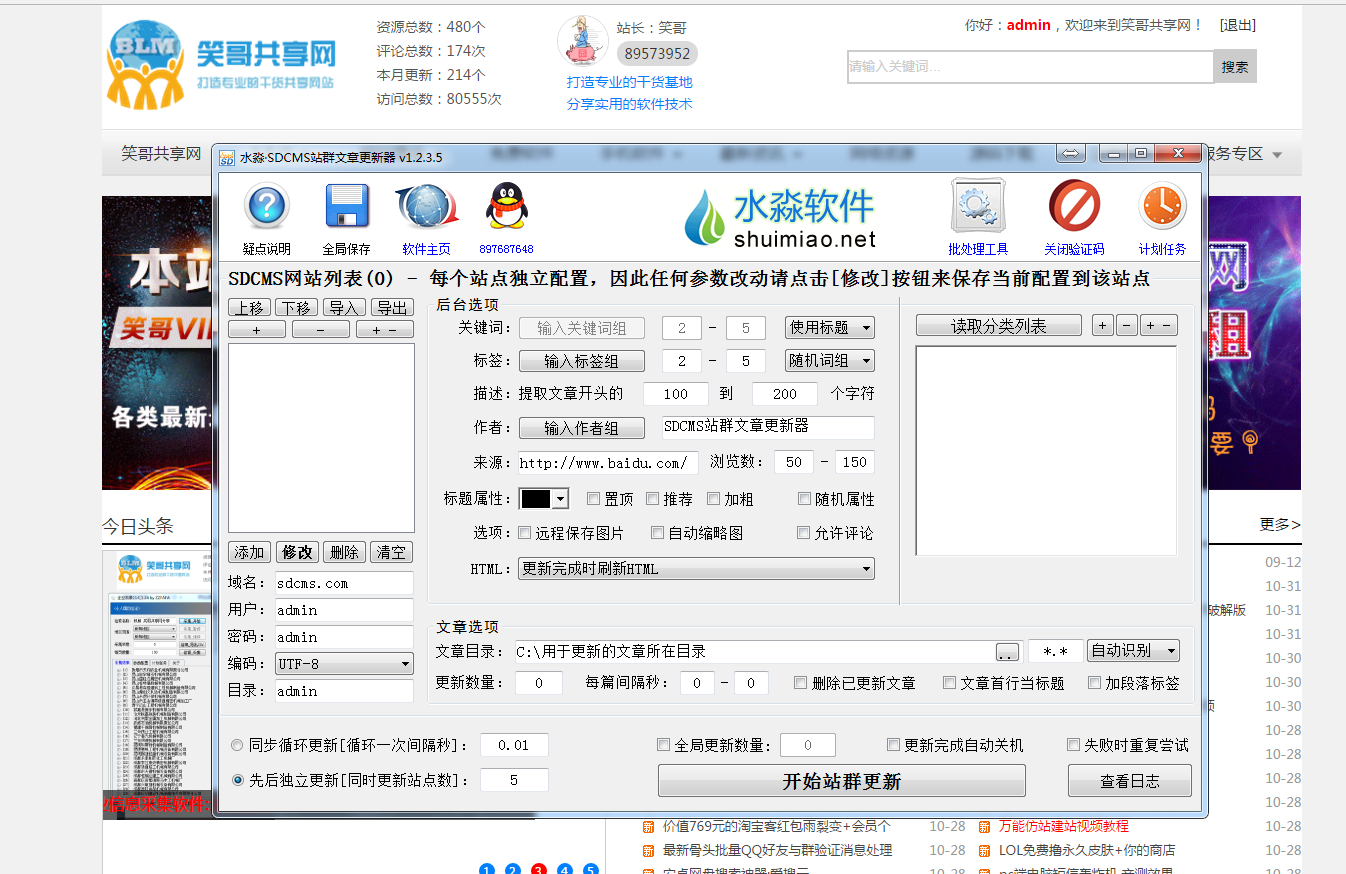Click the 搜索 button on website

(1235, 66)
